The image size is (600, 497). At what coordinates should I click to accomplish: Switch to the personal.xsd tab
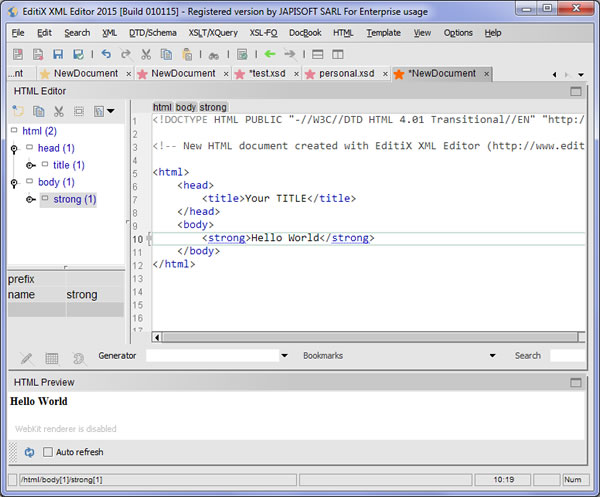coord(347,73)
